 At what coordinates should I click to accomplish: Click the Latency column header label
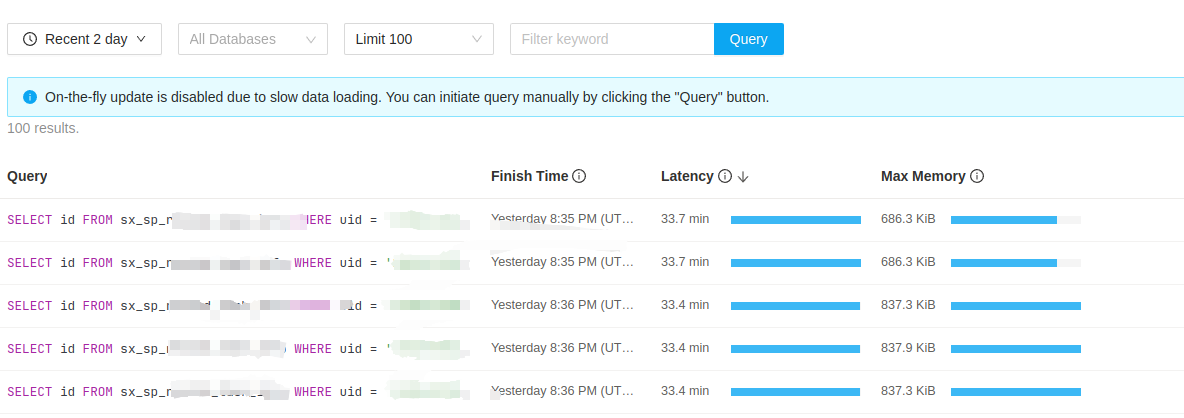tap(687, 176)
